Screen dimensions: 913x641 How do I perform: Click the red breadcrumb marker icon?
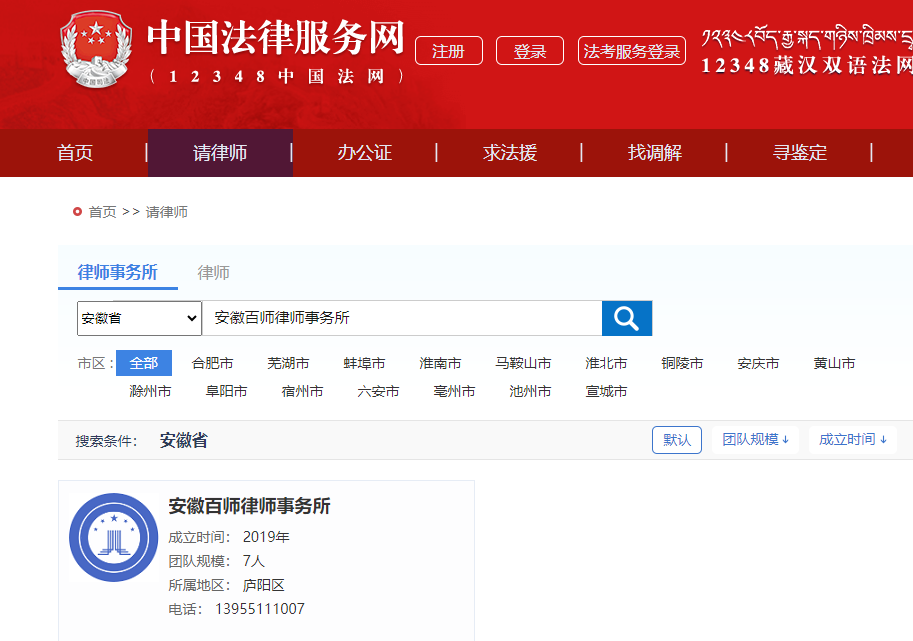(x=78, y=210)
